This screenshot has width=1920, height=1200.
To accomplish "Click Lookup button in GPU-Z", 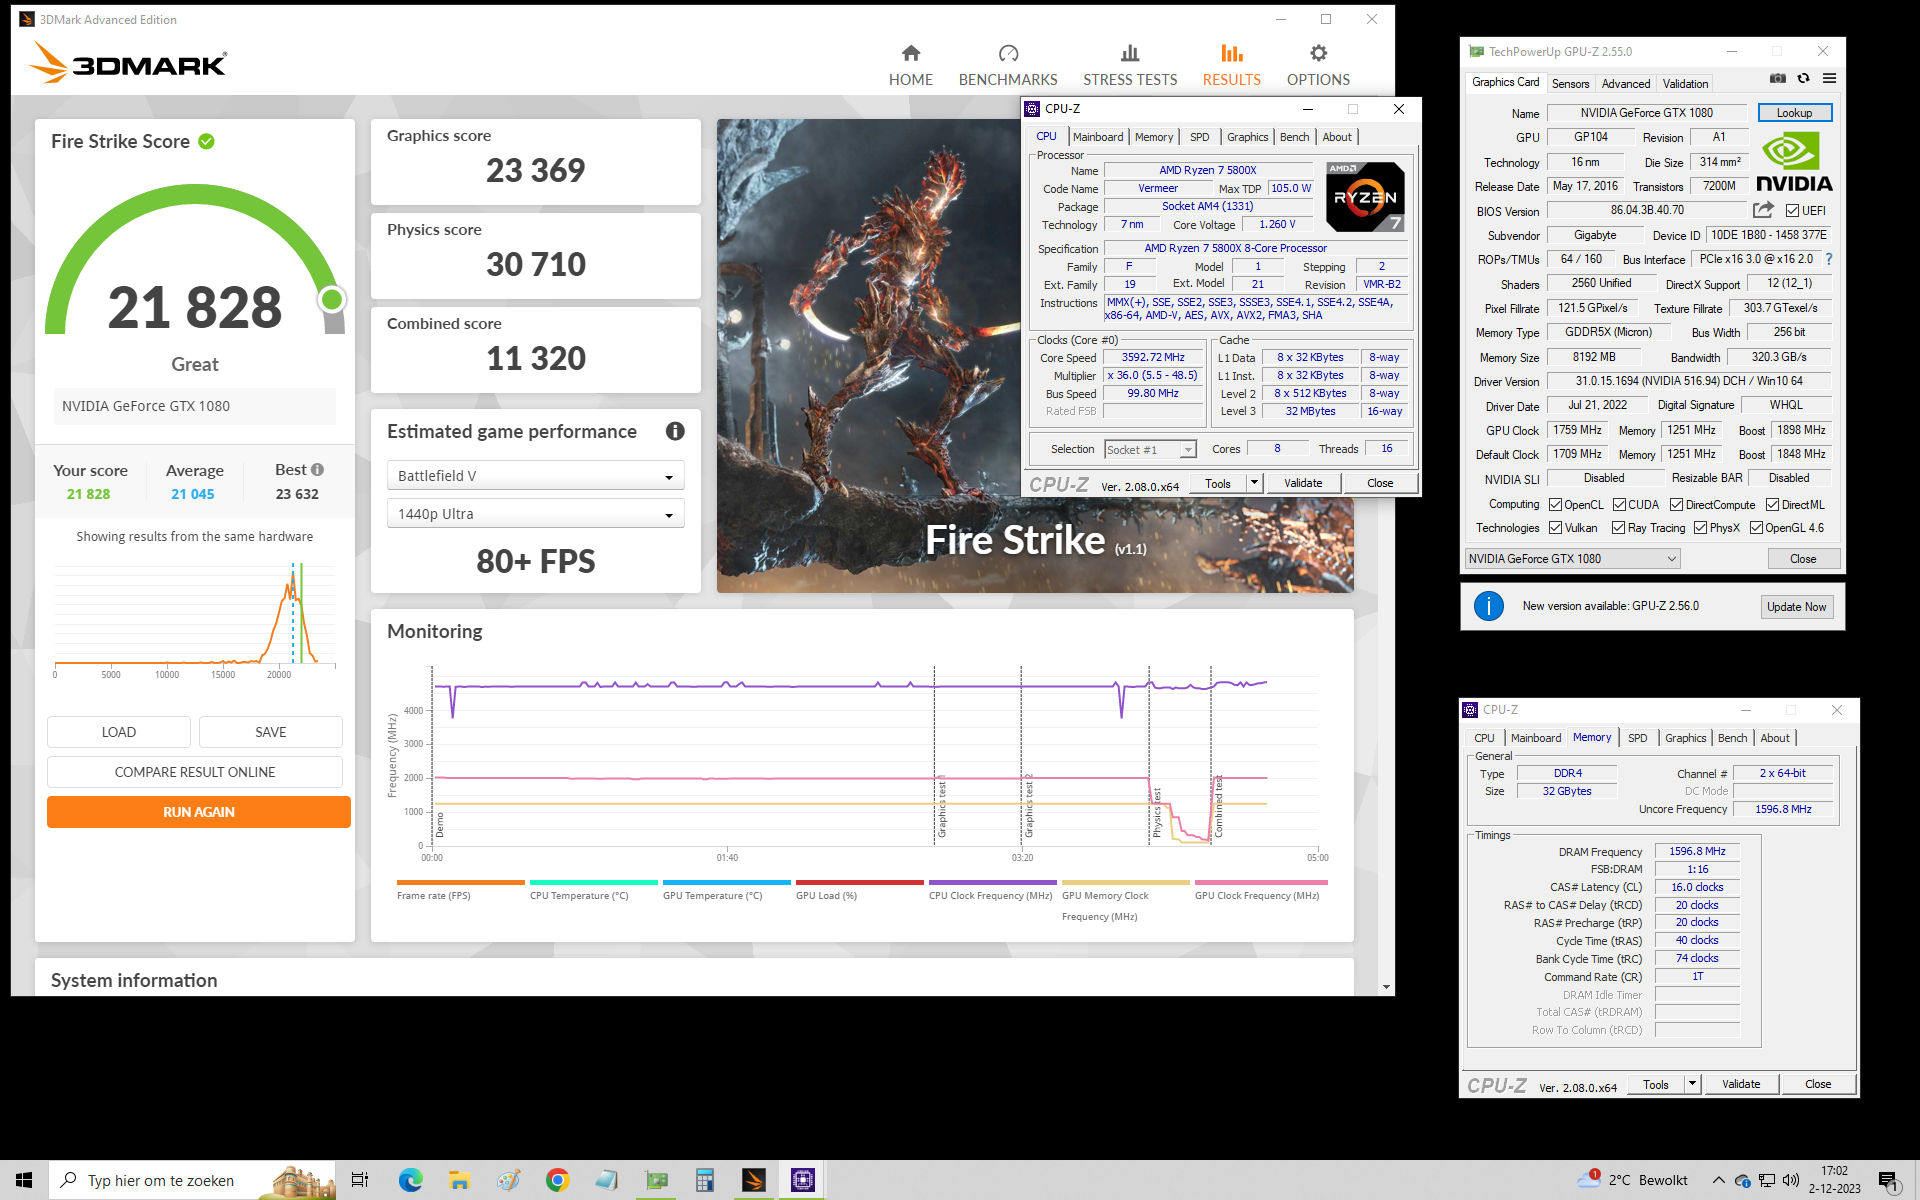I will (1794, 113).
